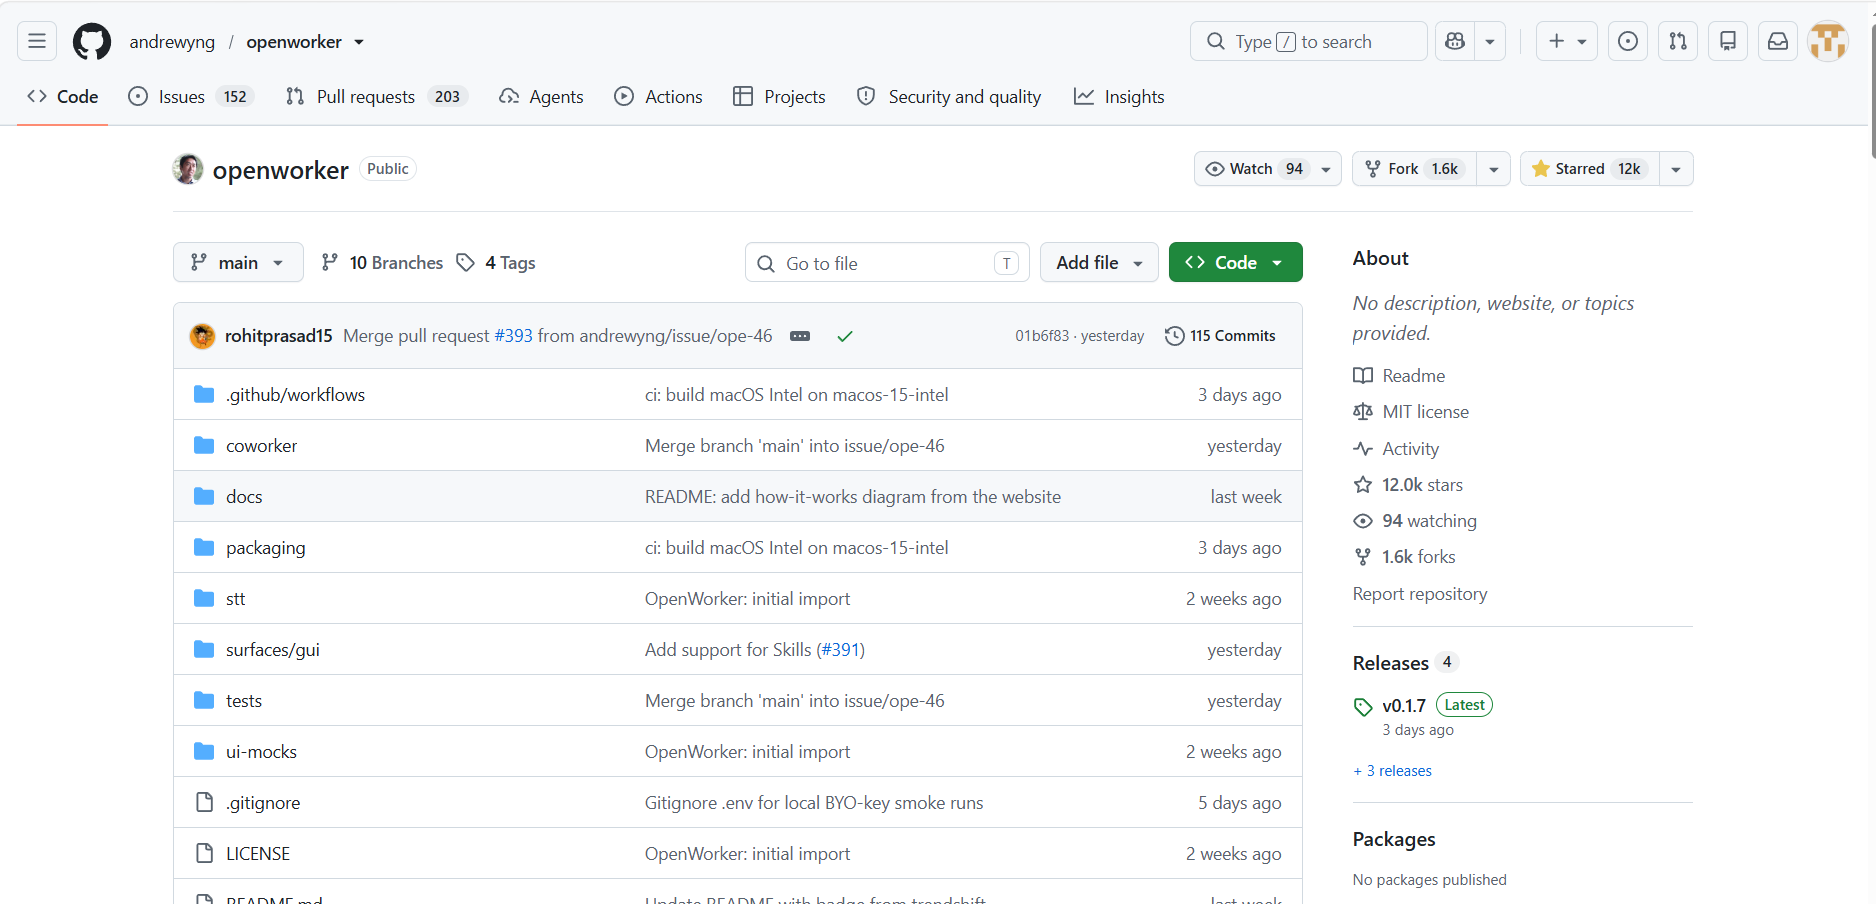Open pull request #393 link

click(x=513, y=336)
